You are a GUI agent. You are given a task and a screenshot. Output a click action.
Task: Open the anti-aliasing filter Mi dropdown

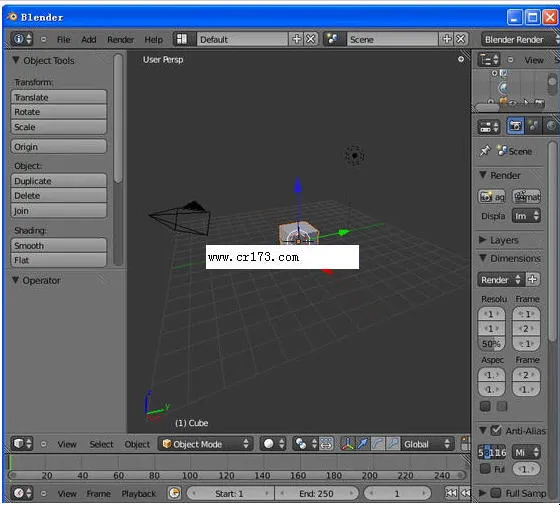[526, 452]
